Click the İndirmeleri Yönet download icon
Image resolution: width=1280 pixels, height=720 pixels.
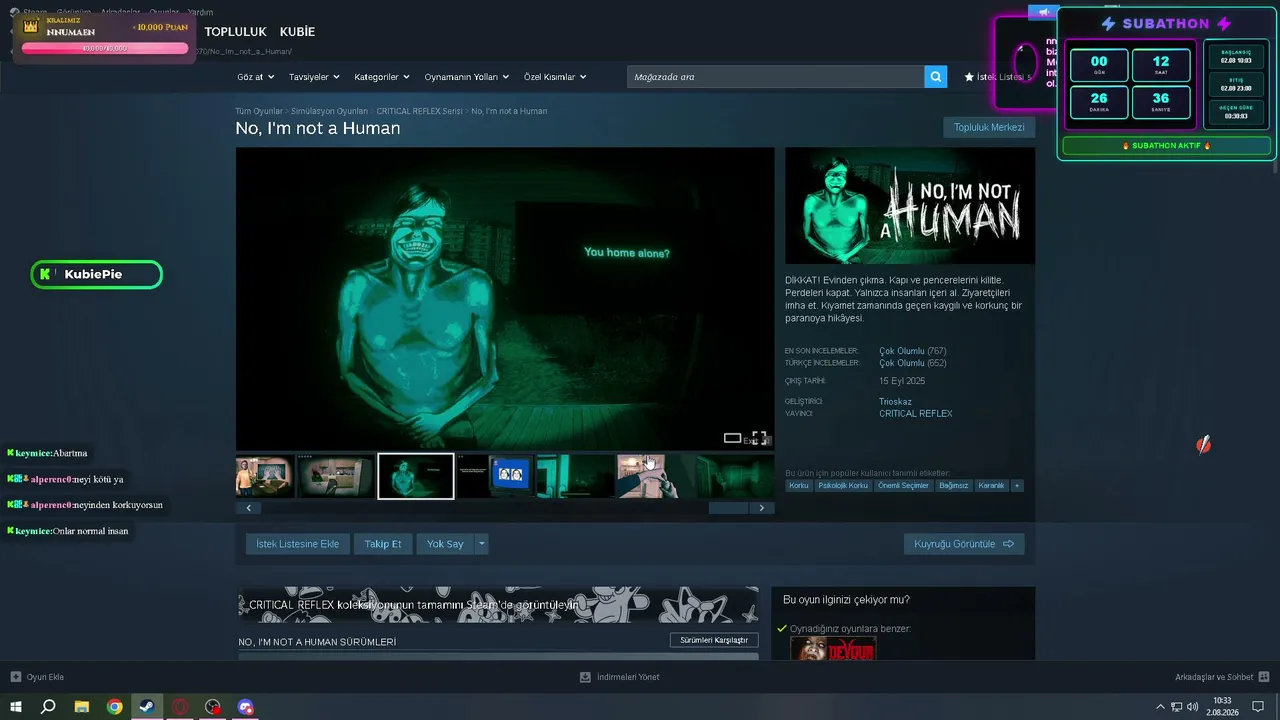(x=585, y=677)
